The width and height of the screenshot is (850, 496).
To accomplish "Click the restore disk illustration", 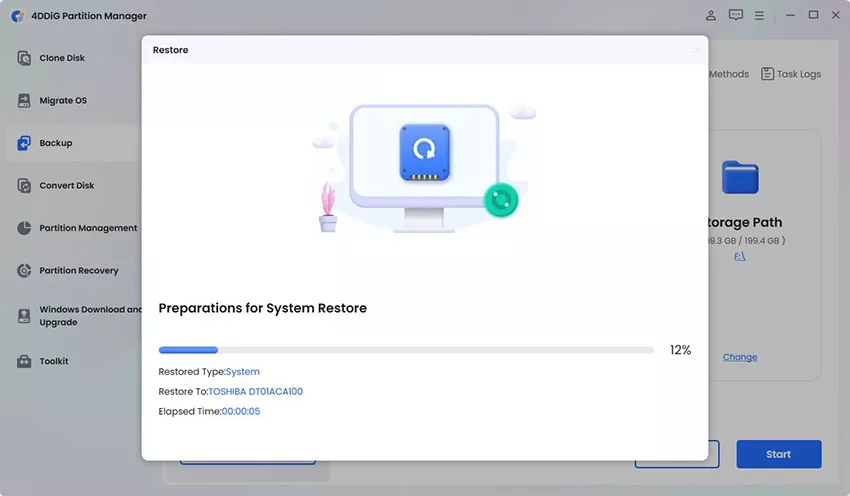I will pos(424,152).
